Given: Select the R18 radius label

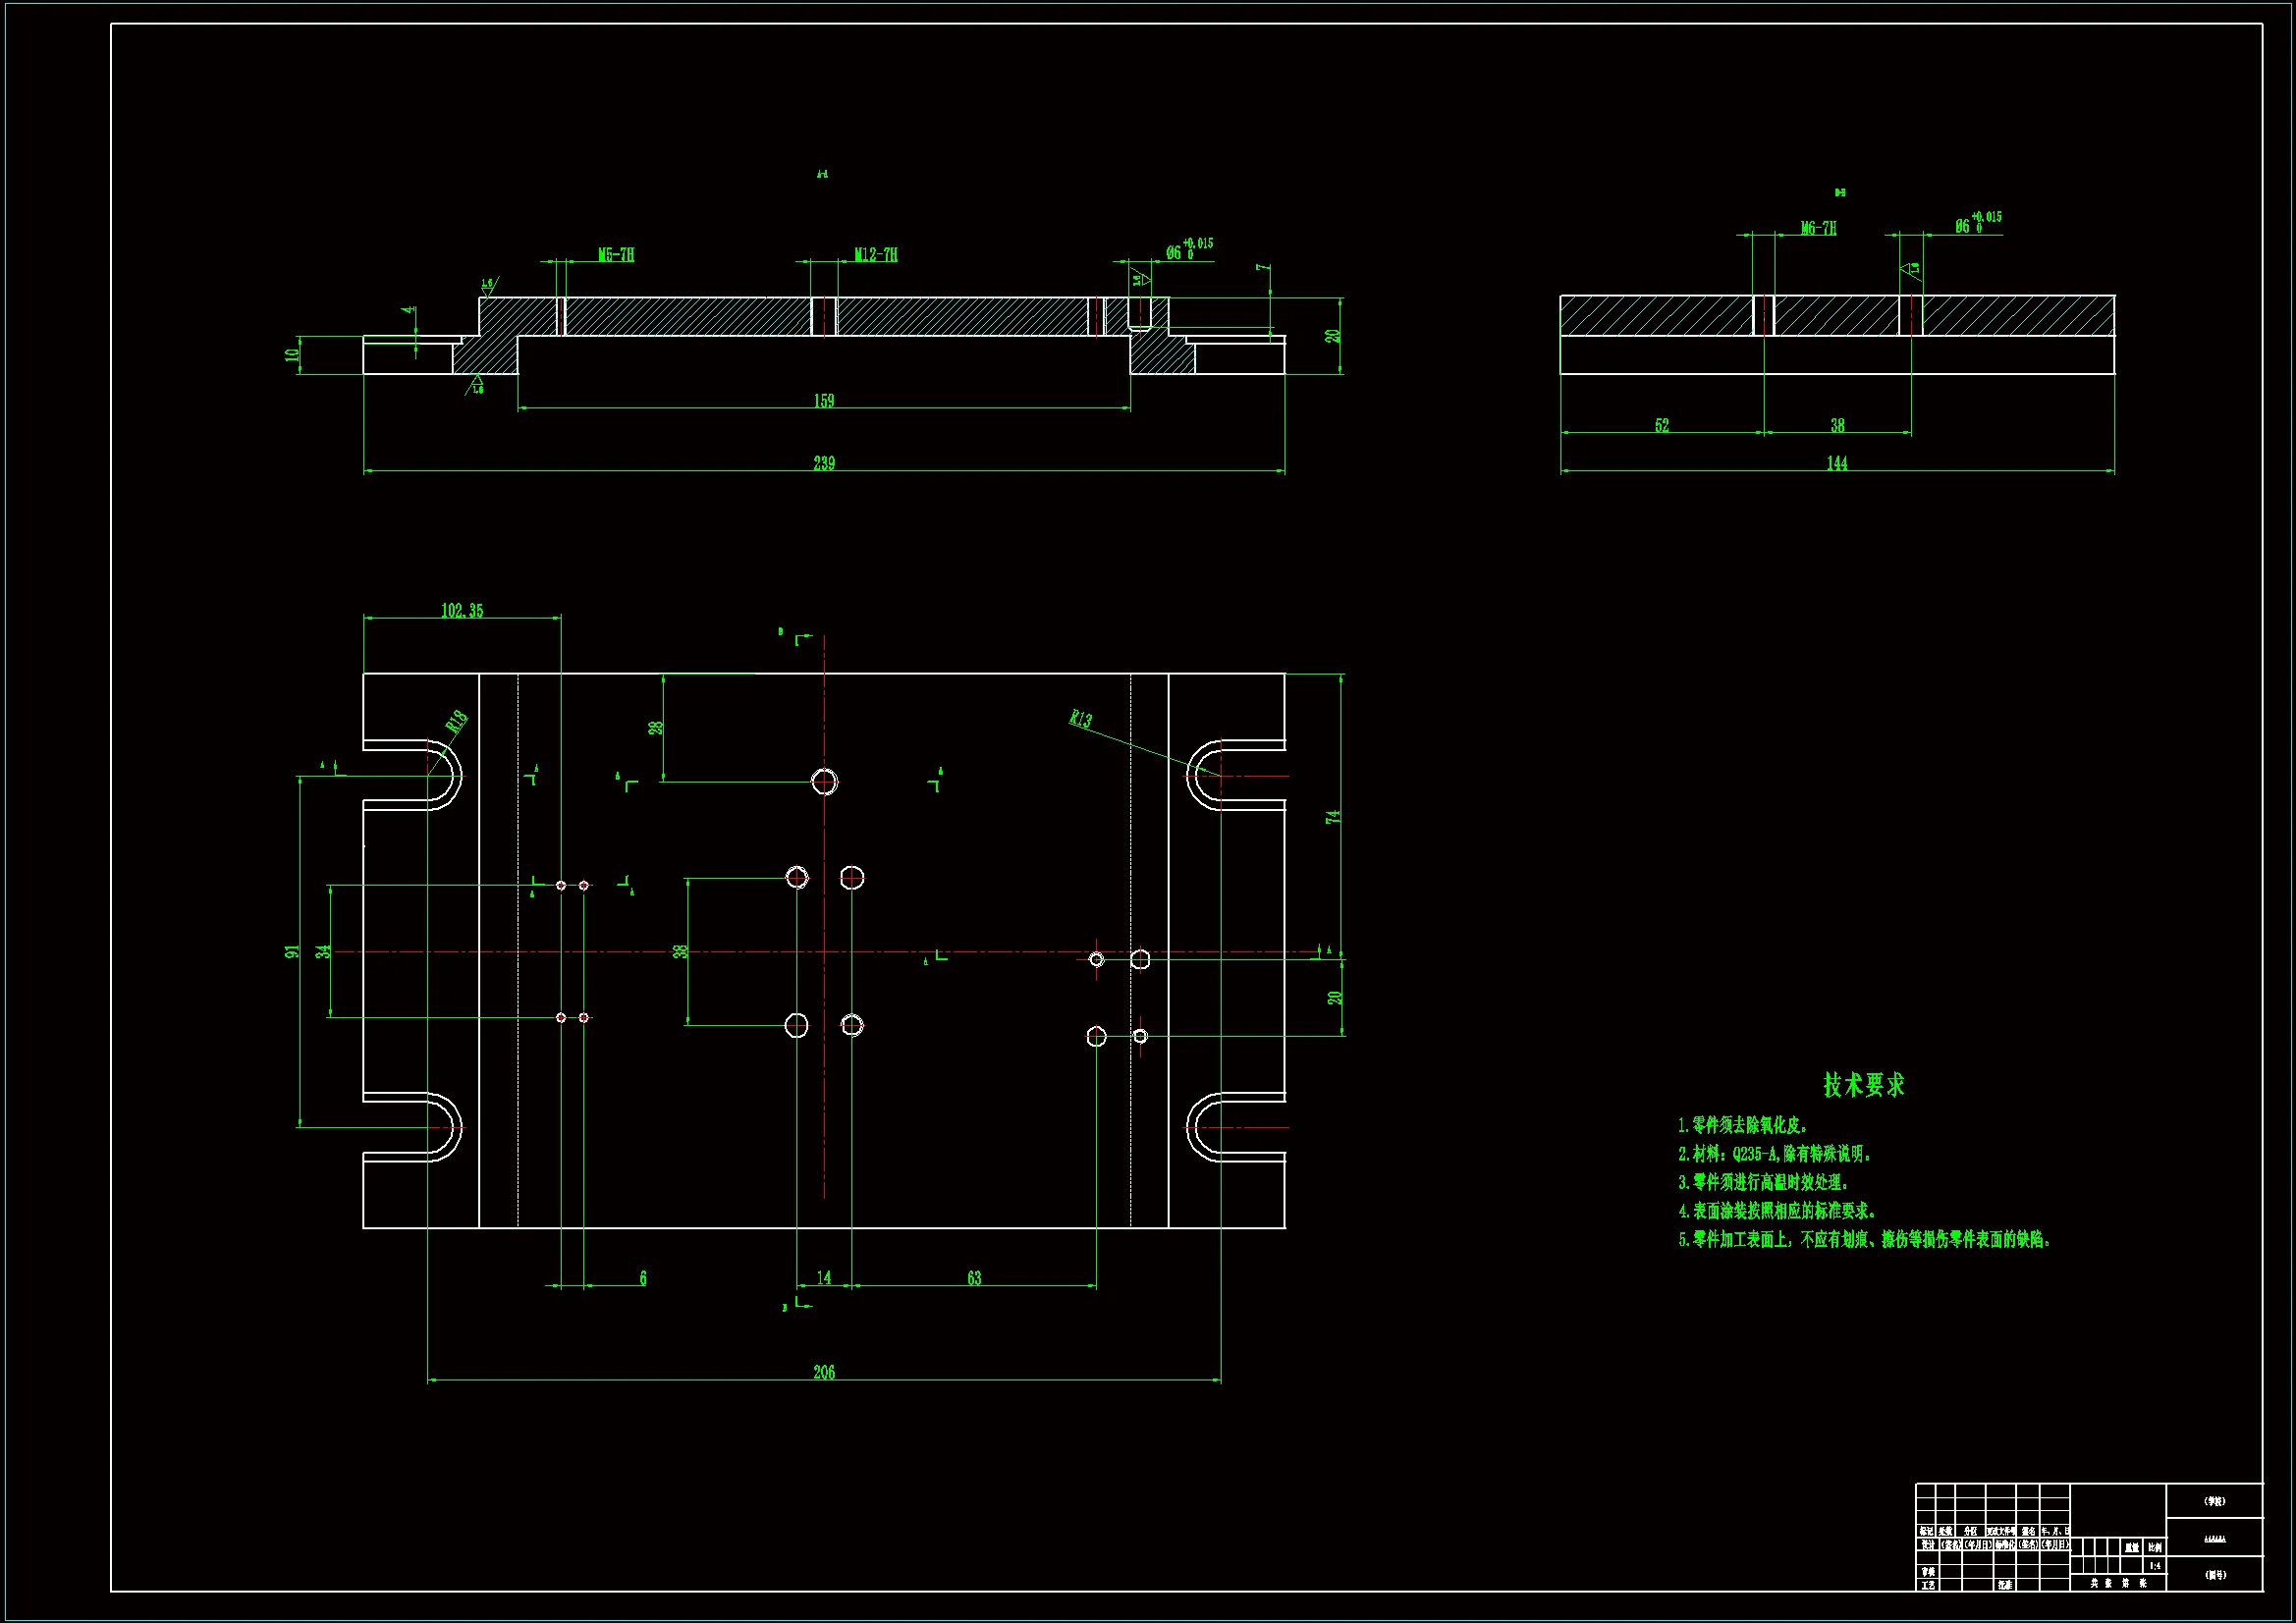Looking at the screenshot, I should 456,722.
